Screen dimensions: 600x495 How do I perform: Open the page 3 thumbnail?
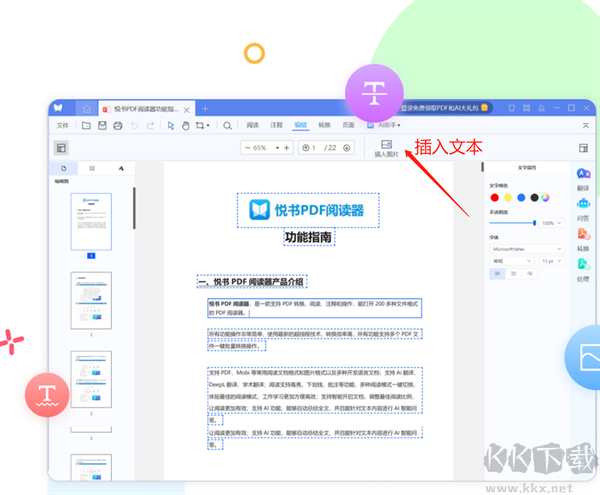91,379
